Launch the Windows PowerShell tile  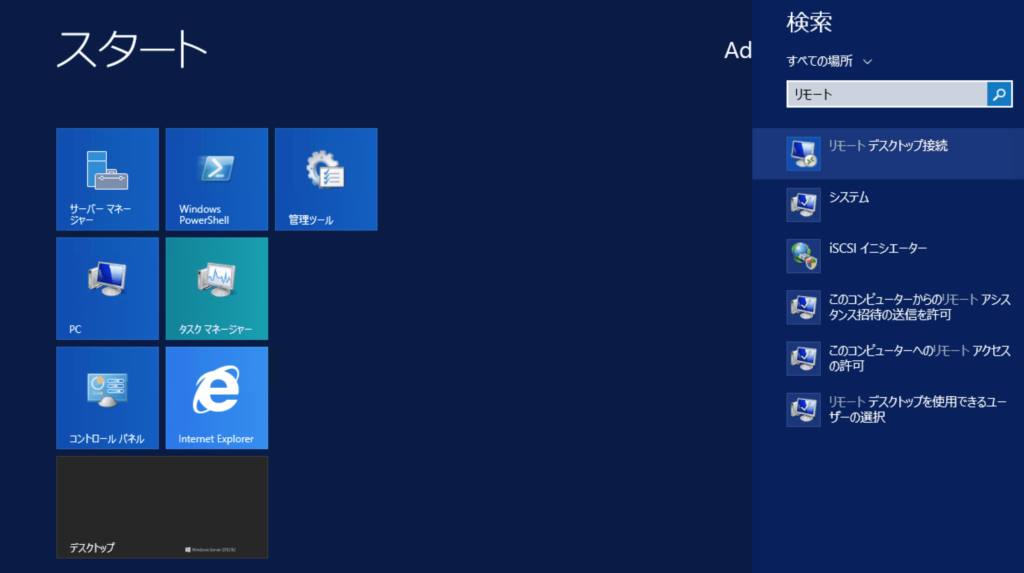(x=217, y=179)
